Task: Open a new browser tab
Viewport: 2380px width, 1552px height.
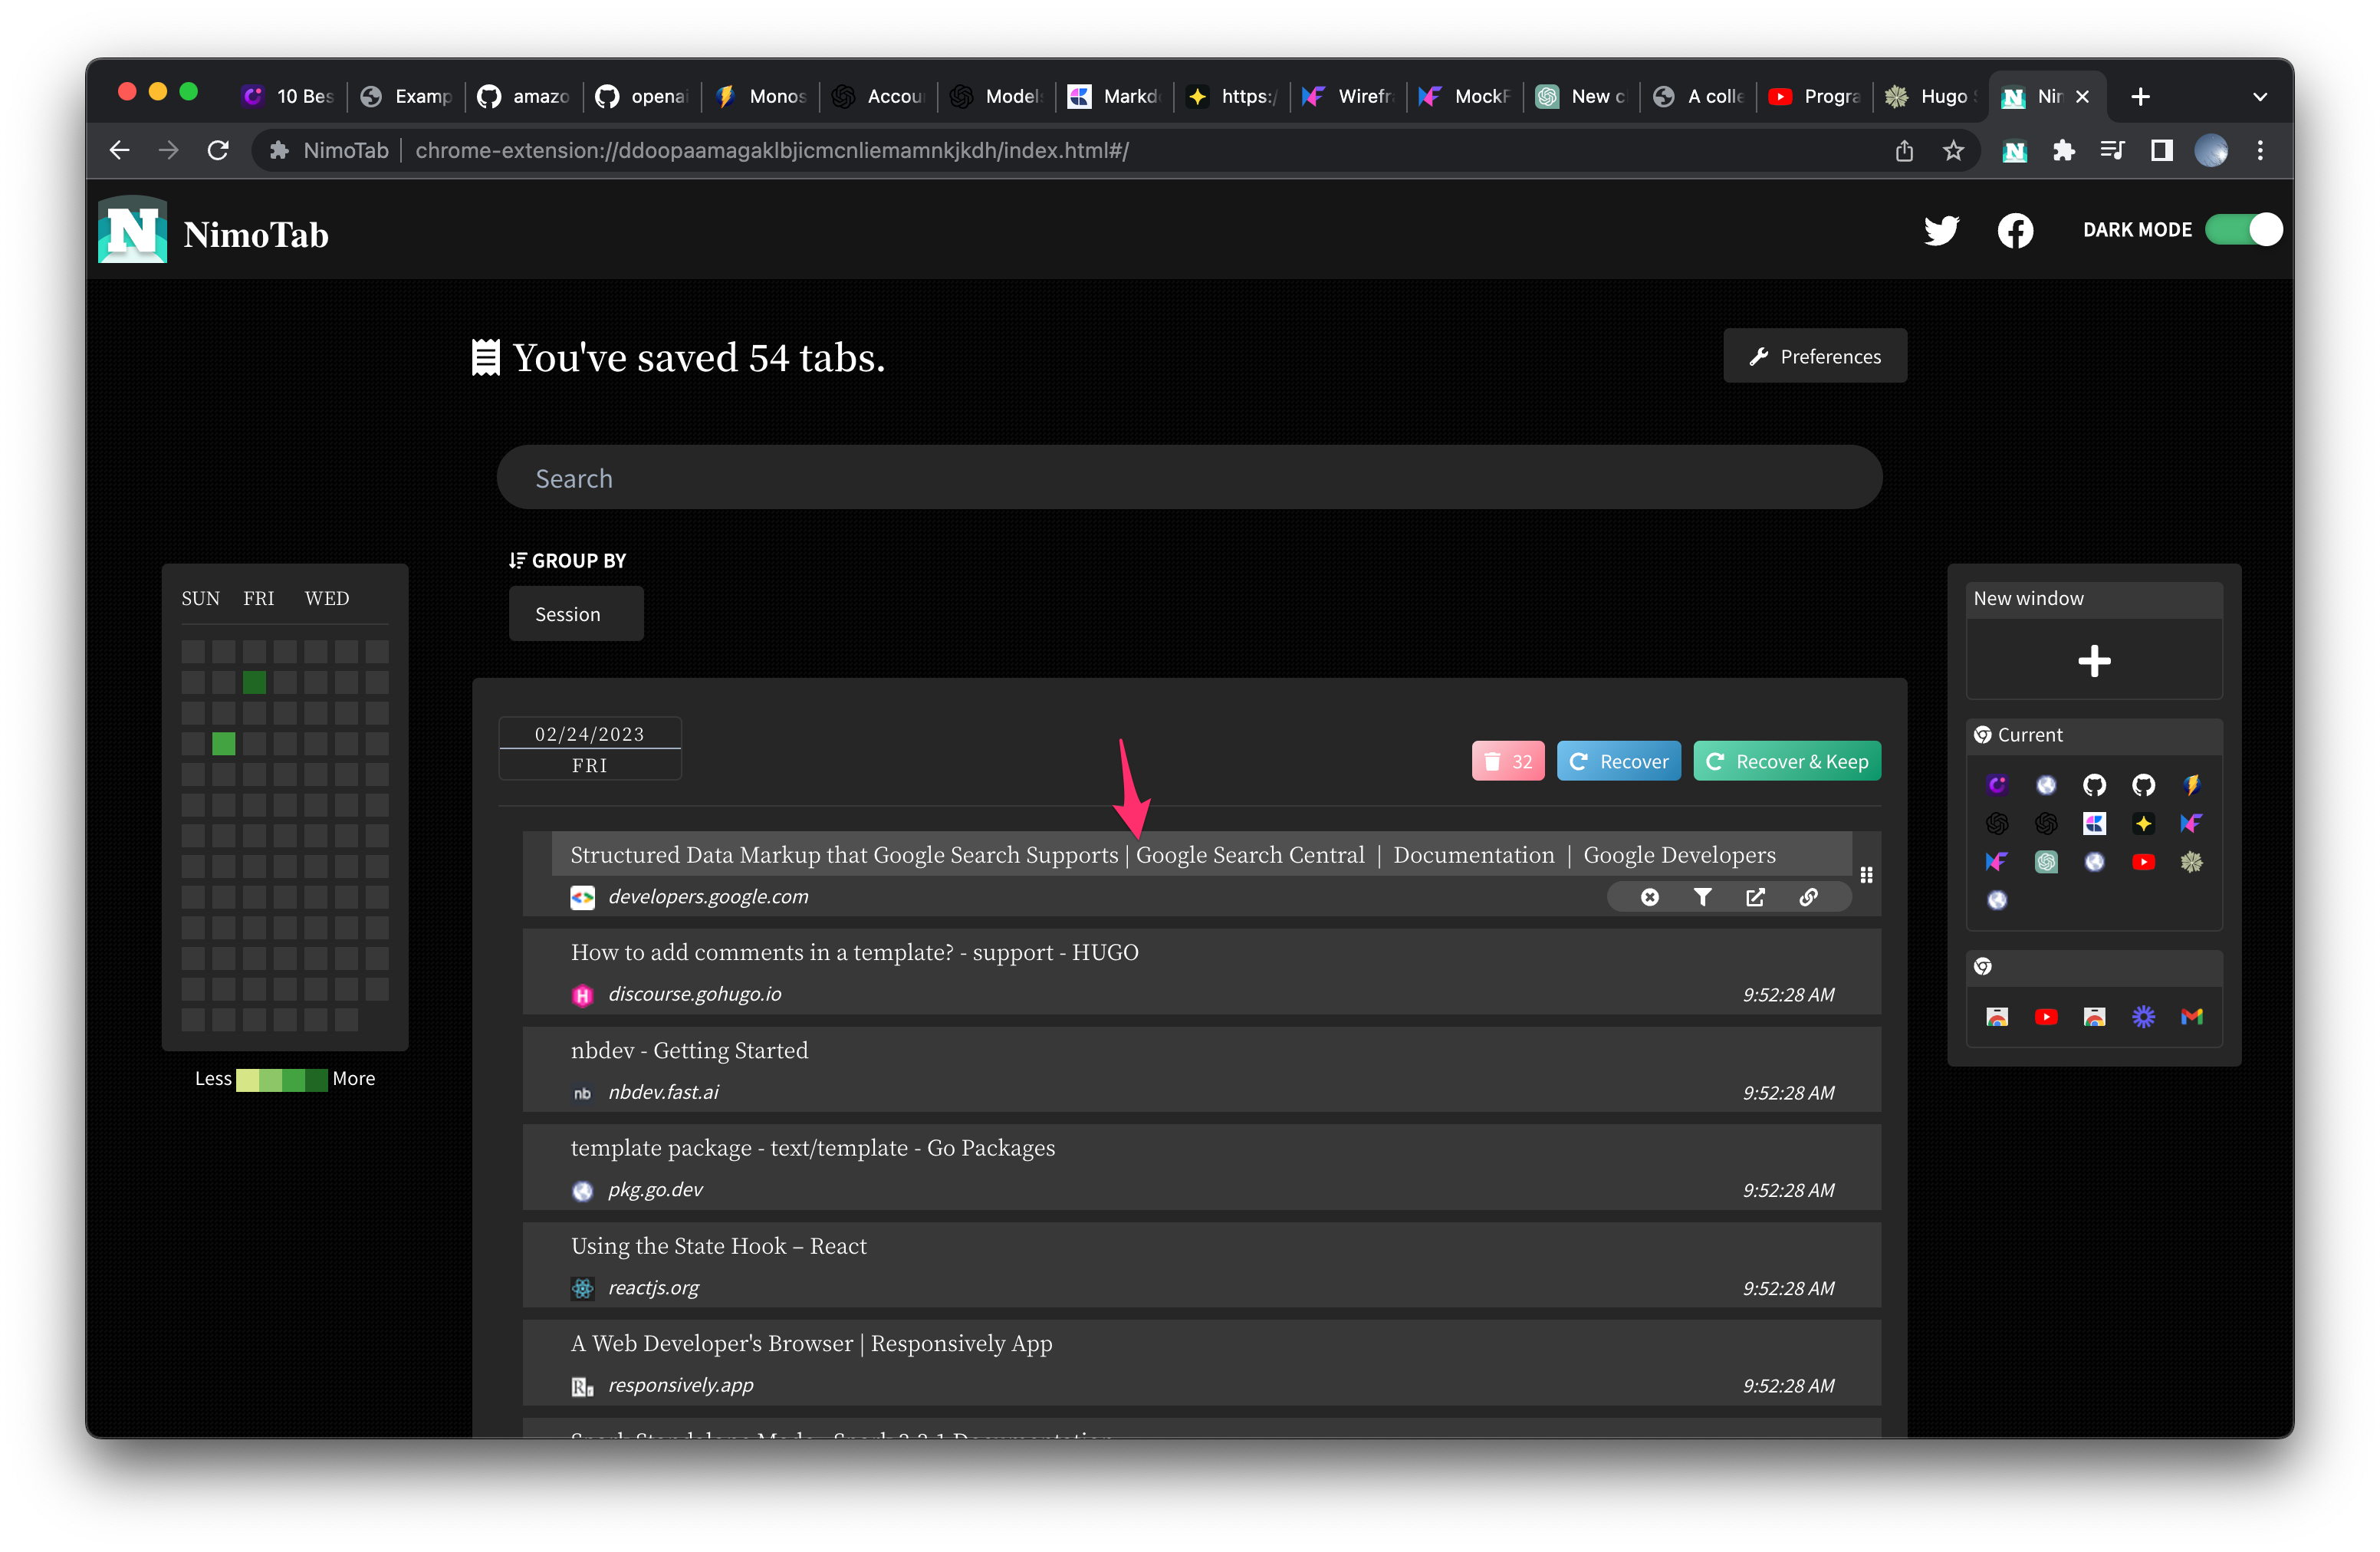Action: point(2140,96)
